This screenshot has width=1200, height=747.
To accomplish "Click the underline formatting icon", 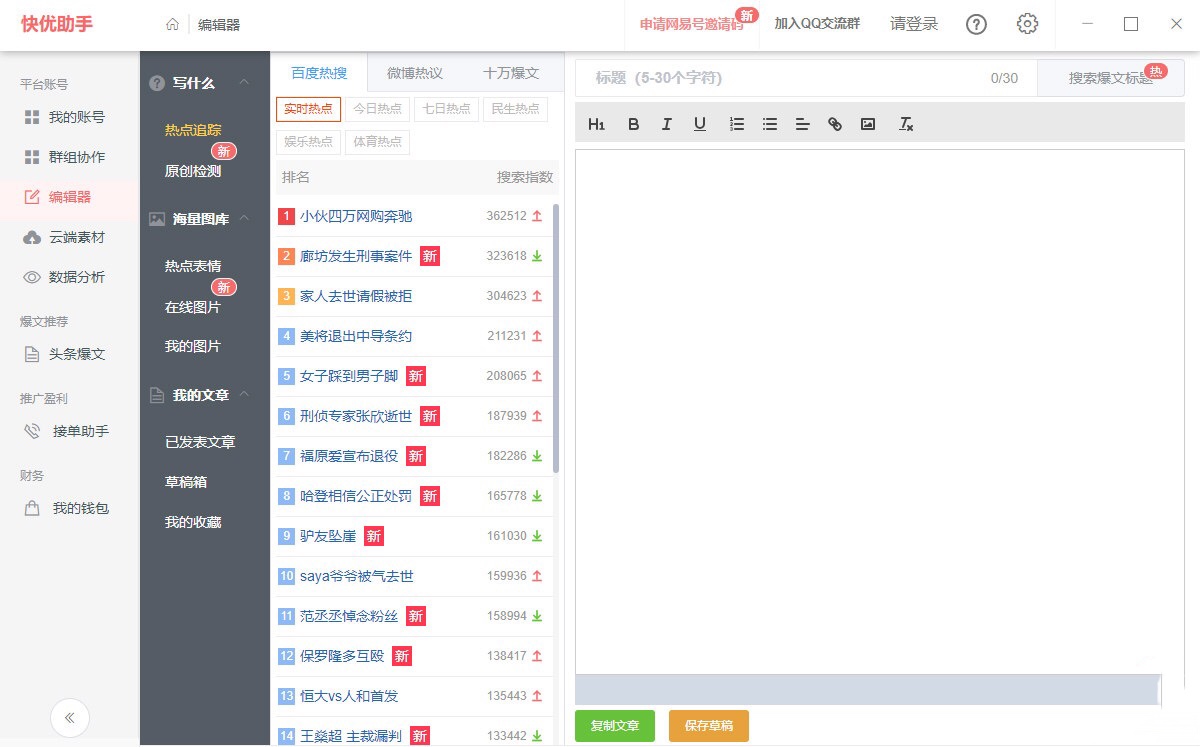I will (x=700, y=124).
